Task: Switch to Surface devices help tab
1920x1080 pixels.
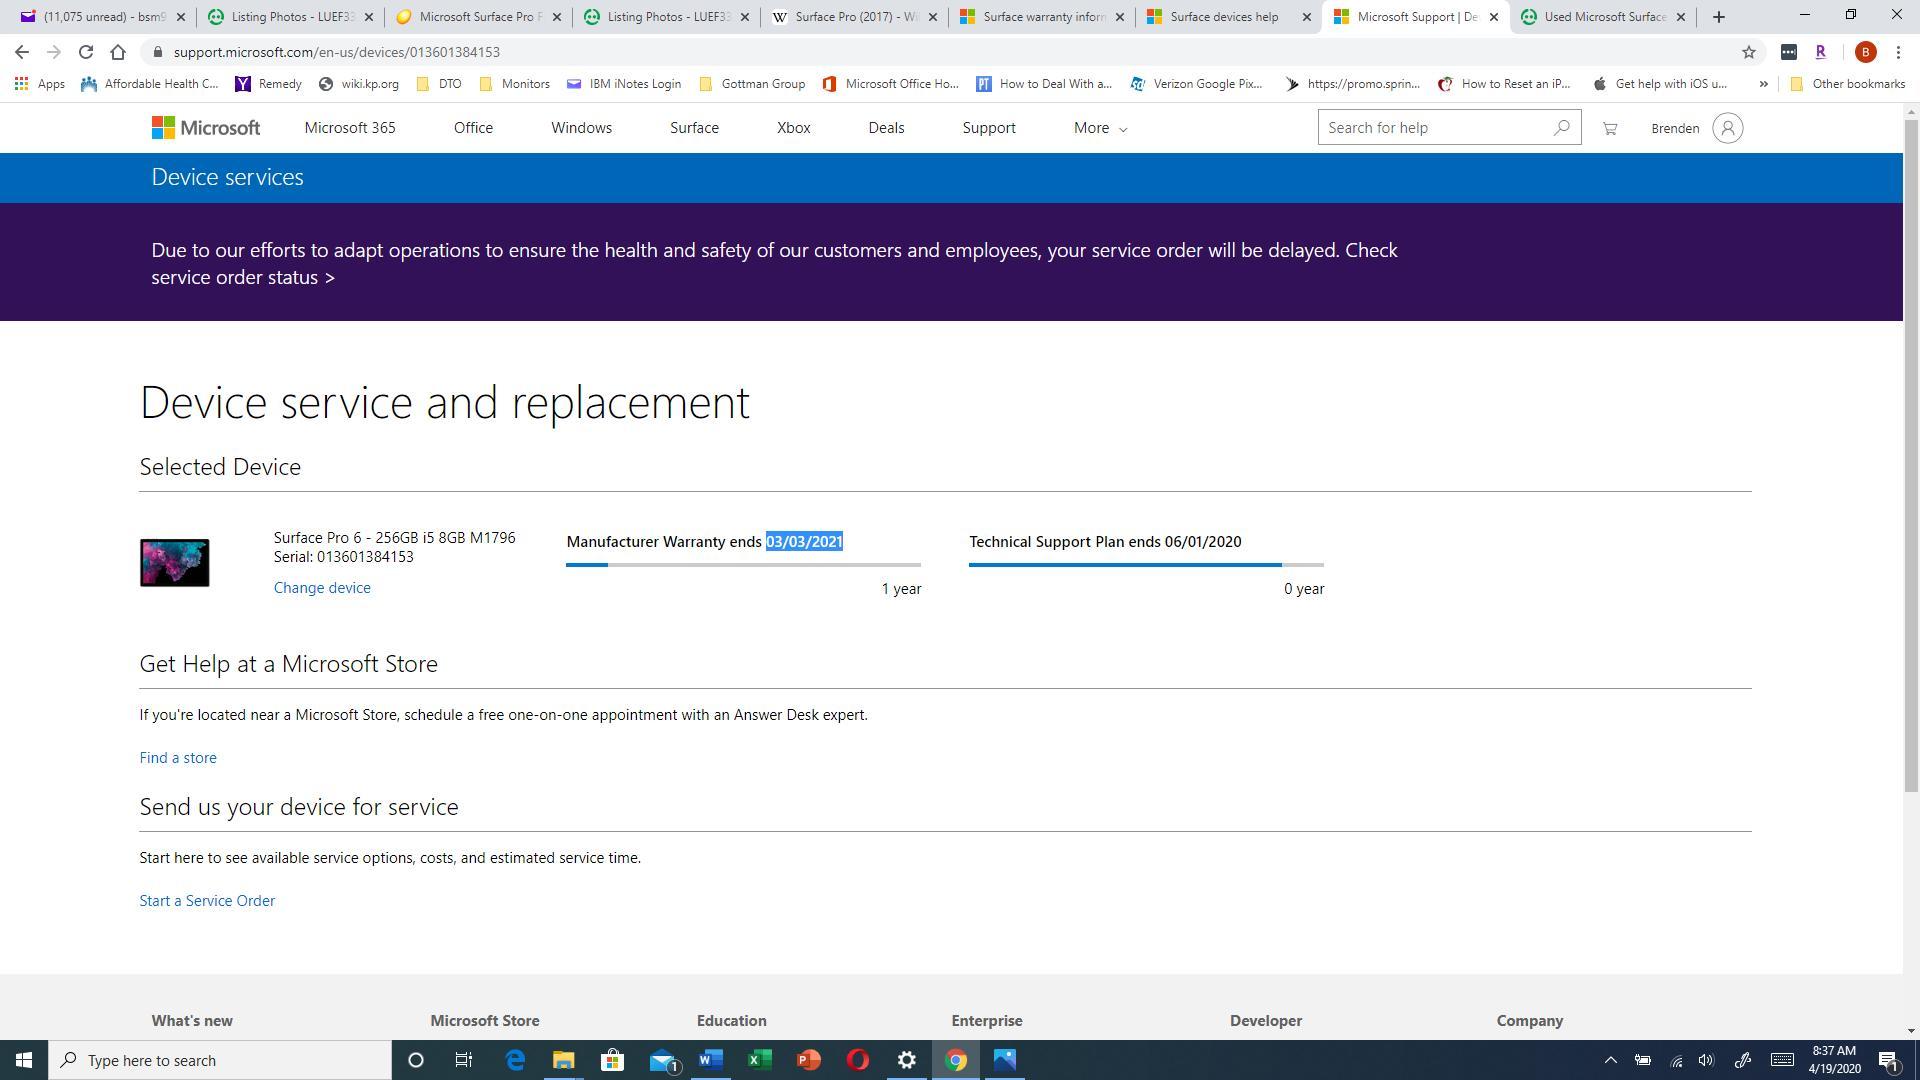Action: click(x=1228, y=17)
